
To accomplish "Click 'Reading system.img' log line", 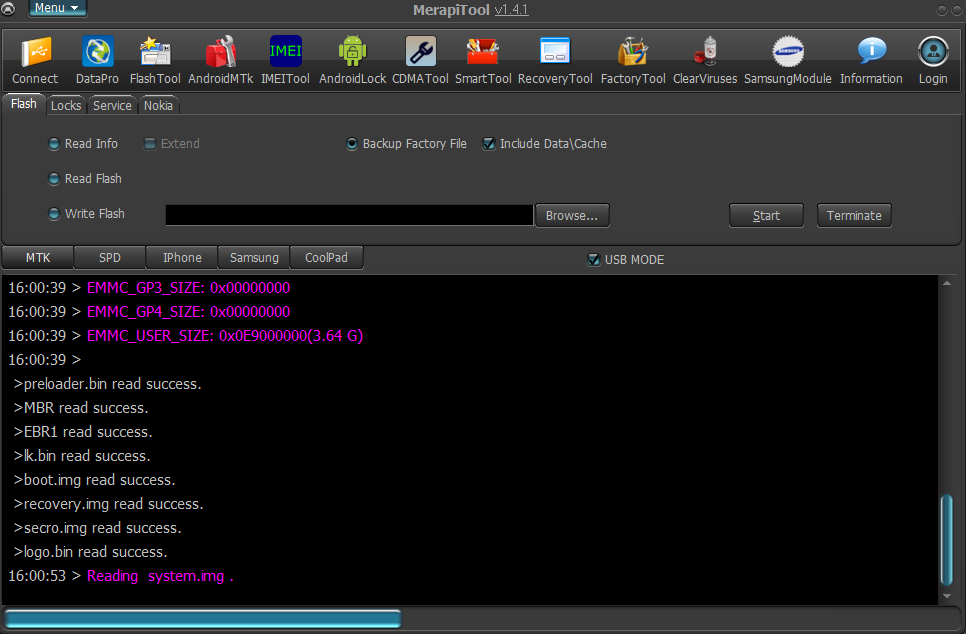I will point(121,576).
